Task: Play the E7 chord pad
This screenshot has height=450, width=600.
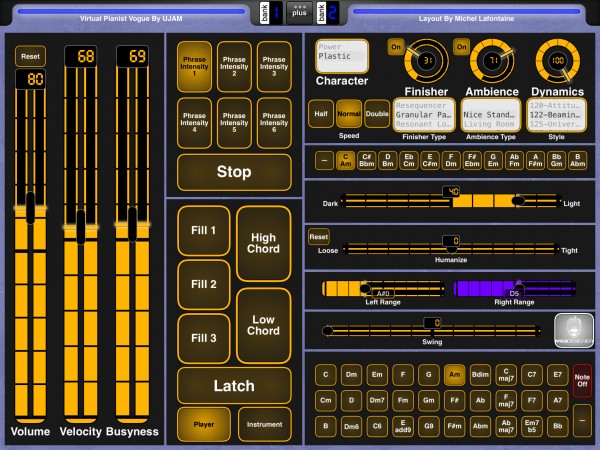Action: pos(558,375)
